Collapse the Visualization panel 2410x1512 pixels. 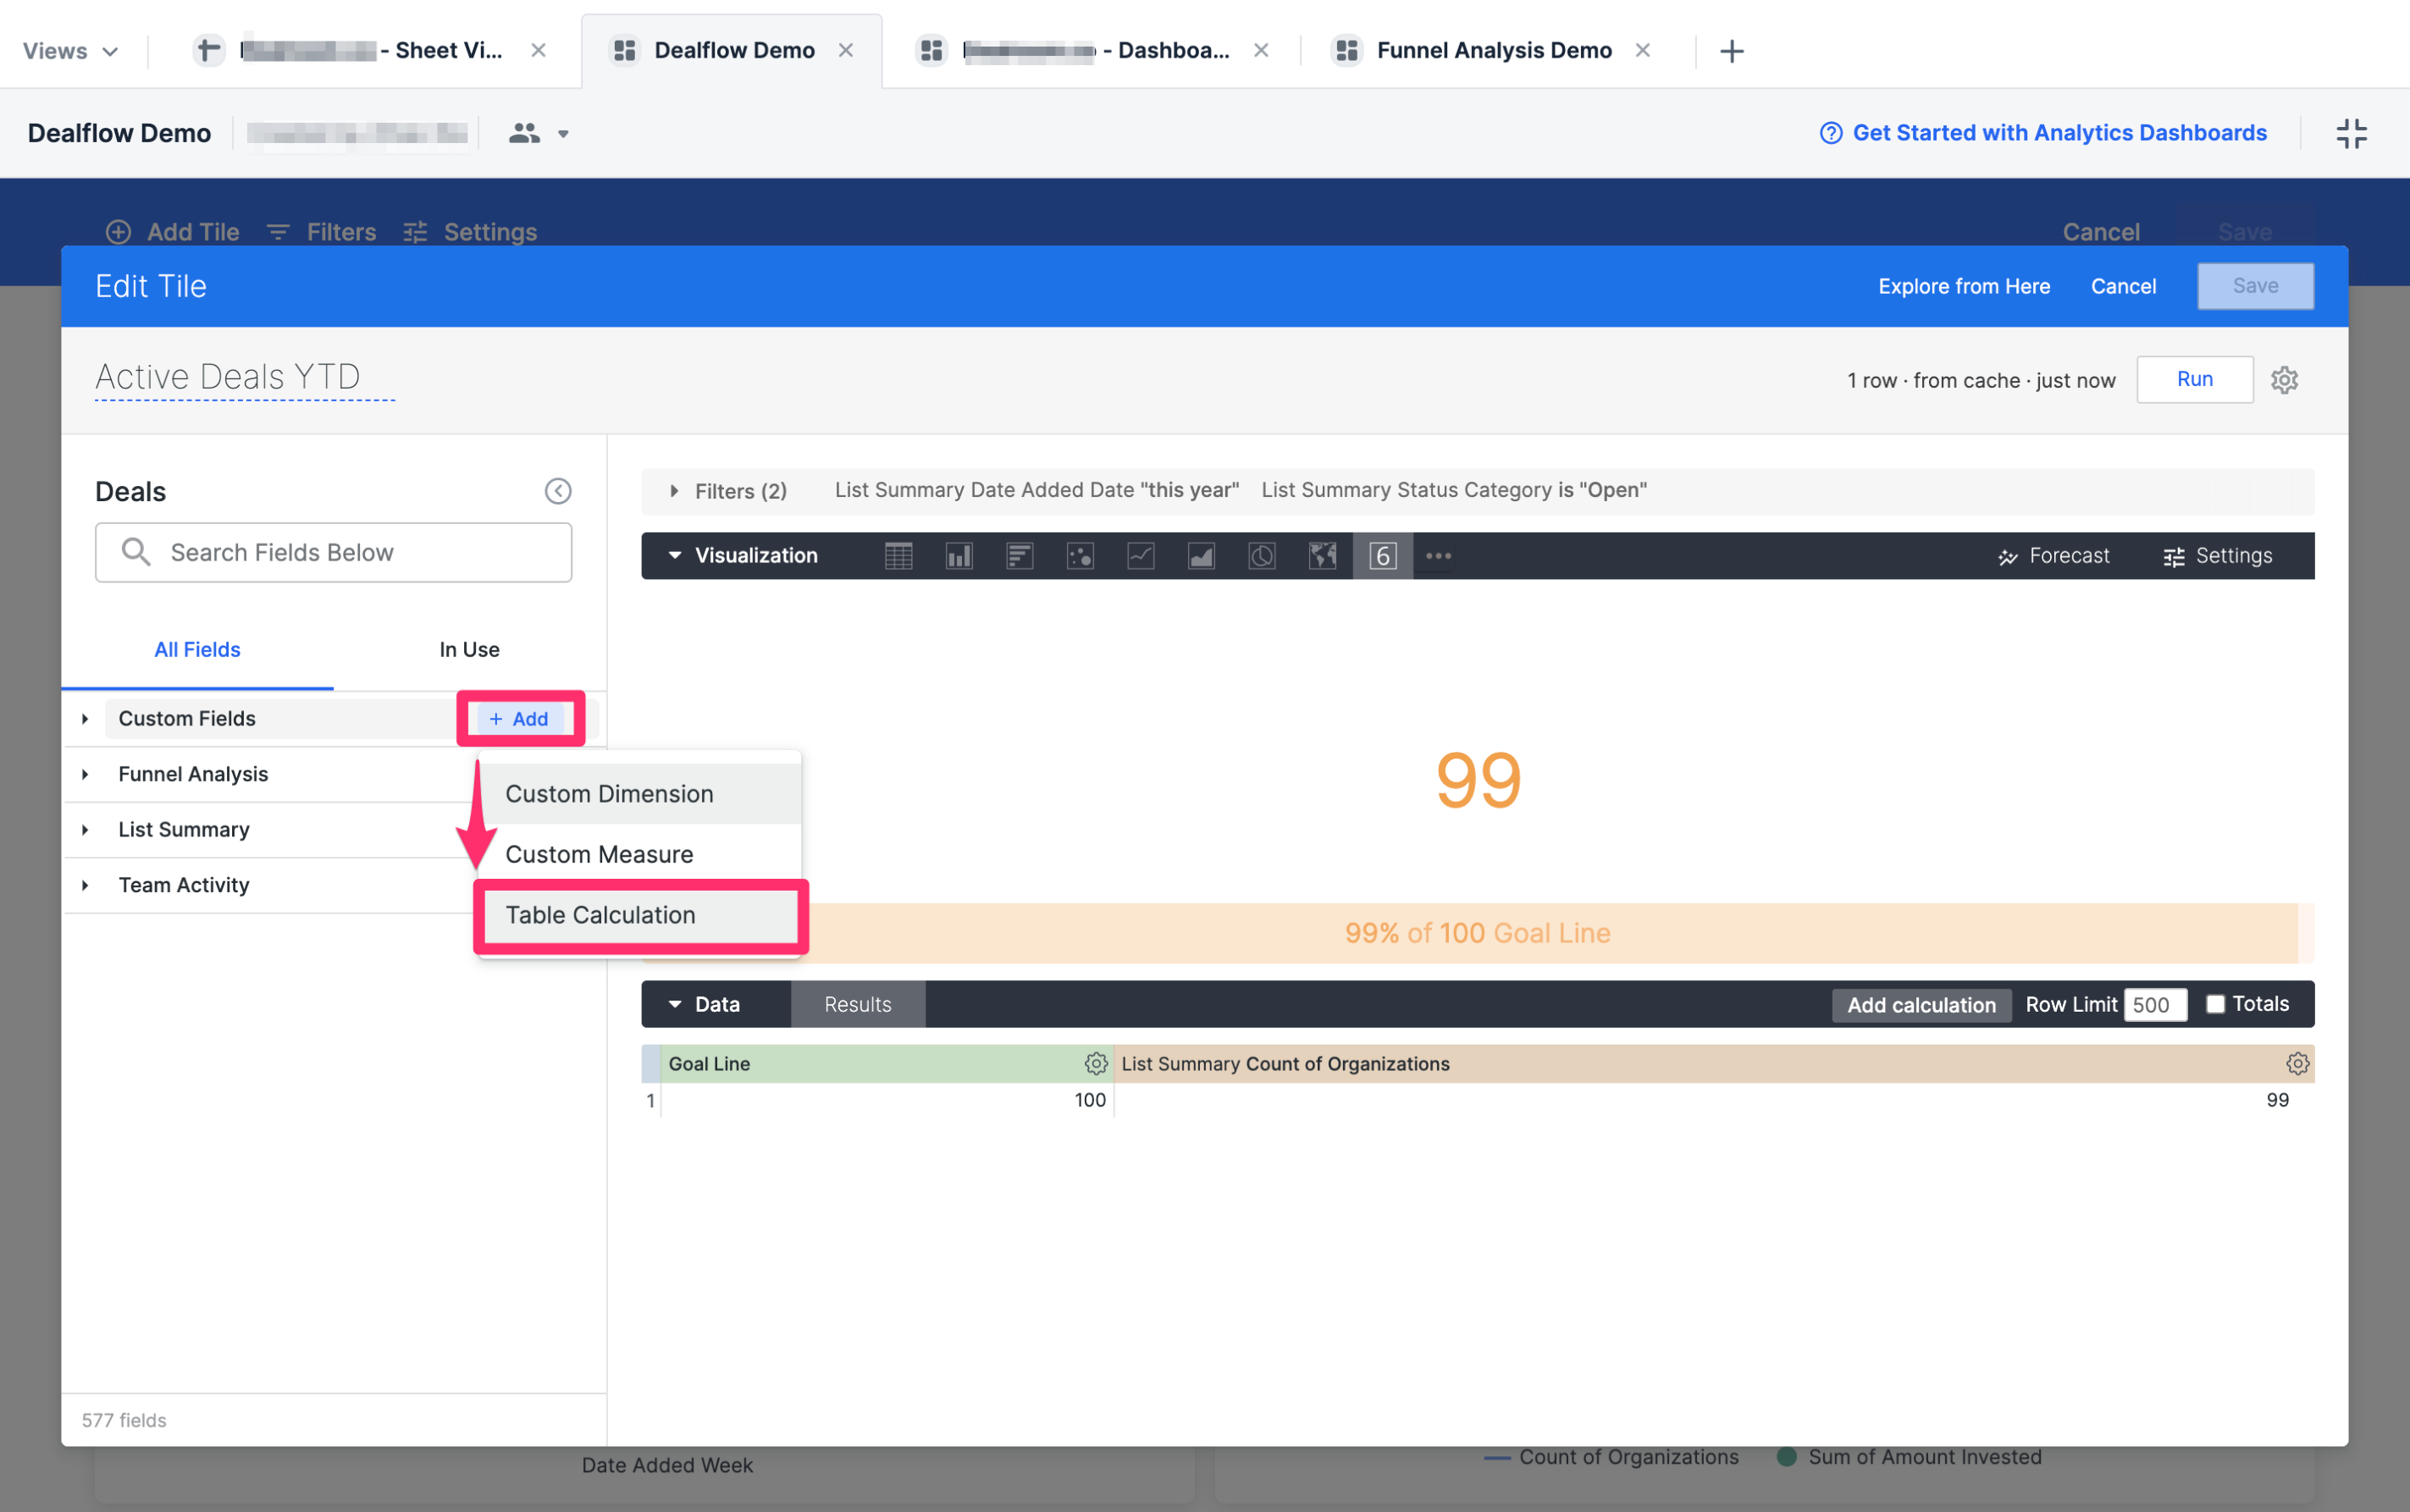point(674,555)
